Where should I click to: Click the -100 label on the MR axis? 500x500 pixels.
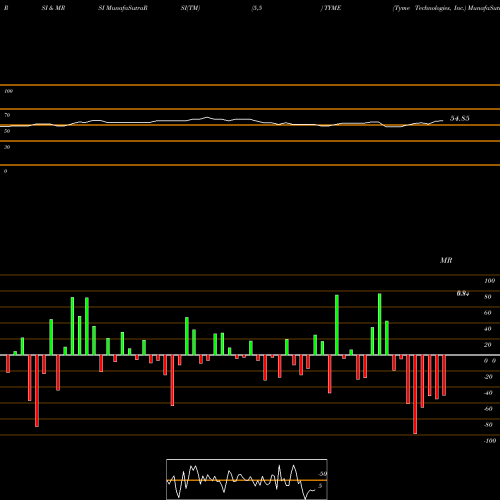point(490,441)
